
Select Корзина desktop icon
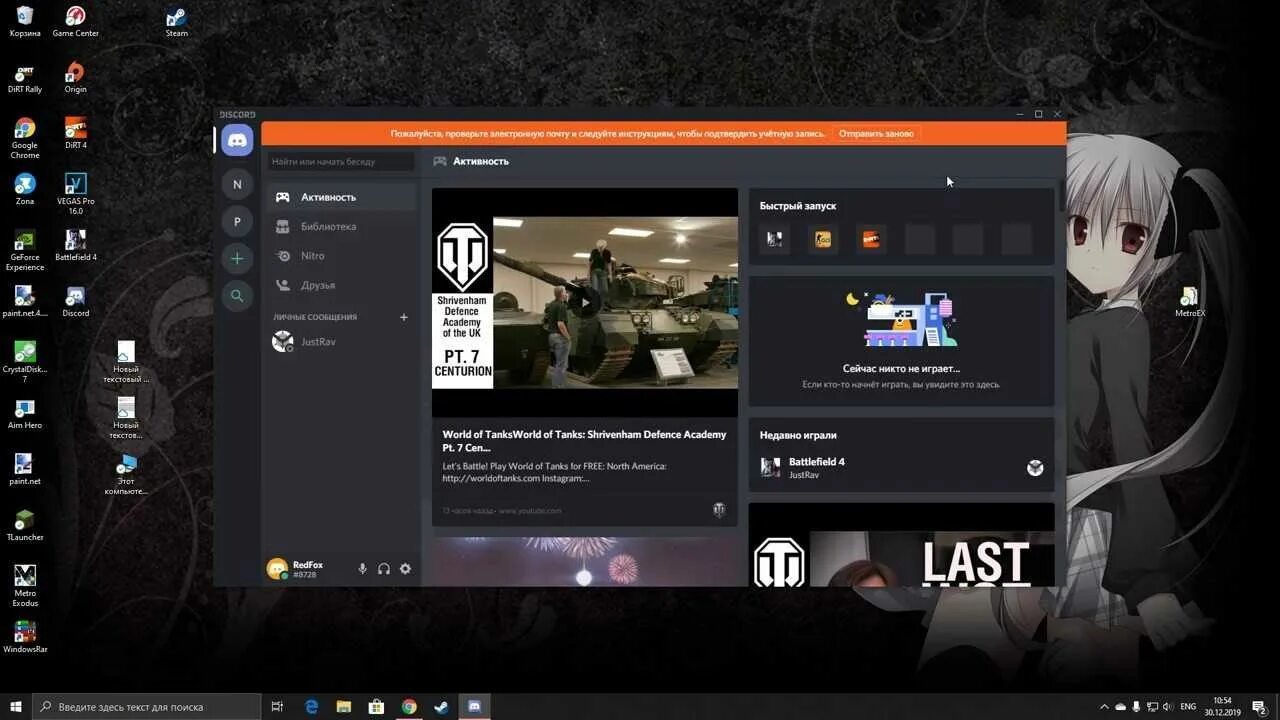coord(25,21)
